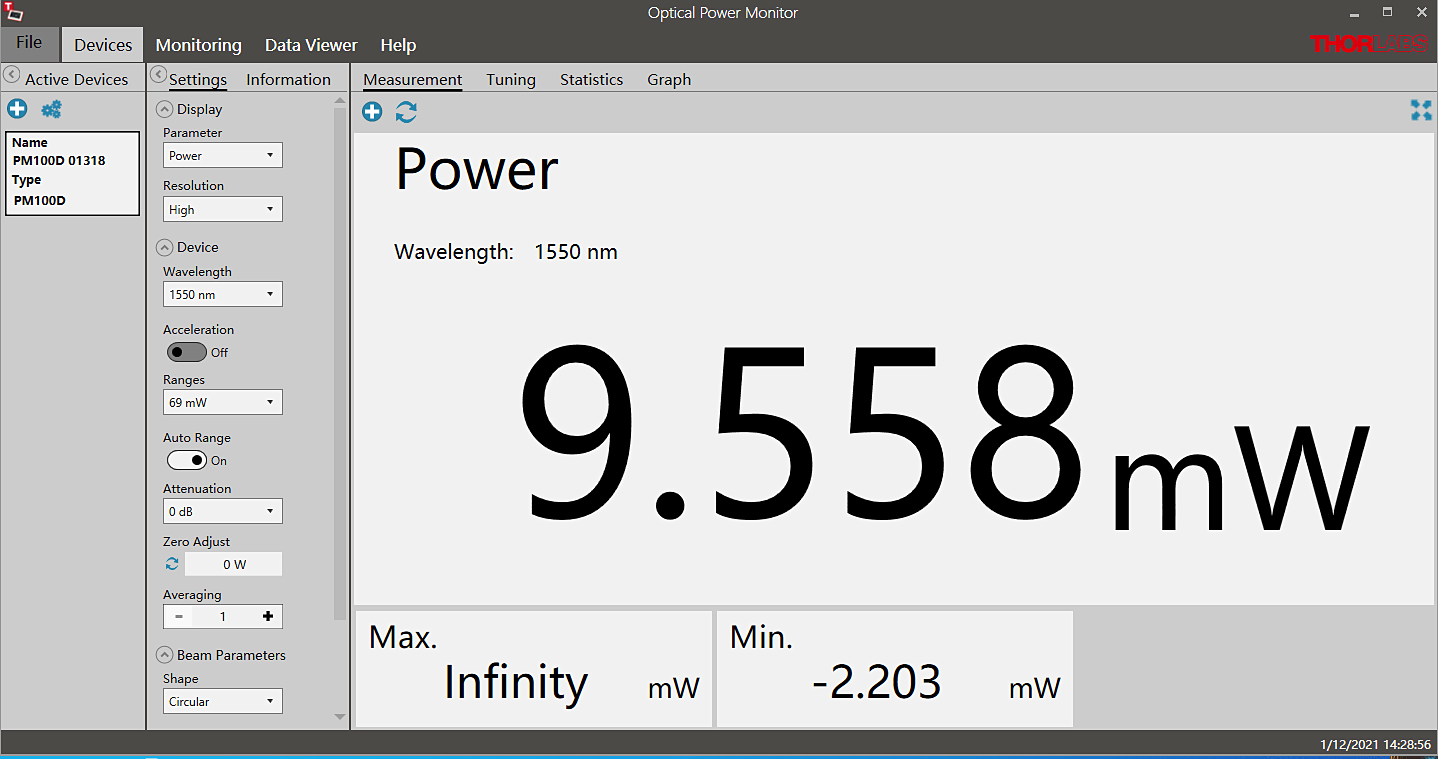Turn off the Auto Range switch

(x=187, y=460)
